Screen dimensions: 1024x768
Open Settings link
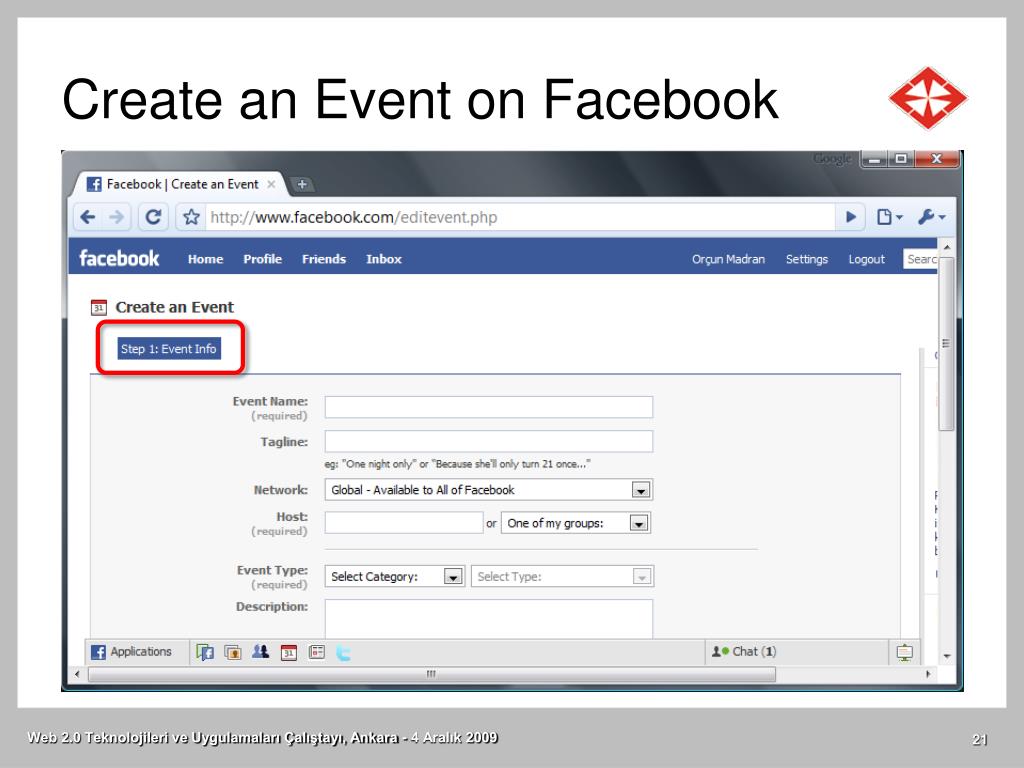(x=807, y=259)
